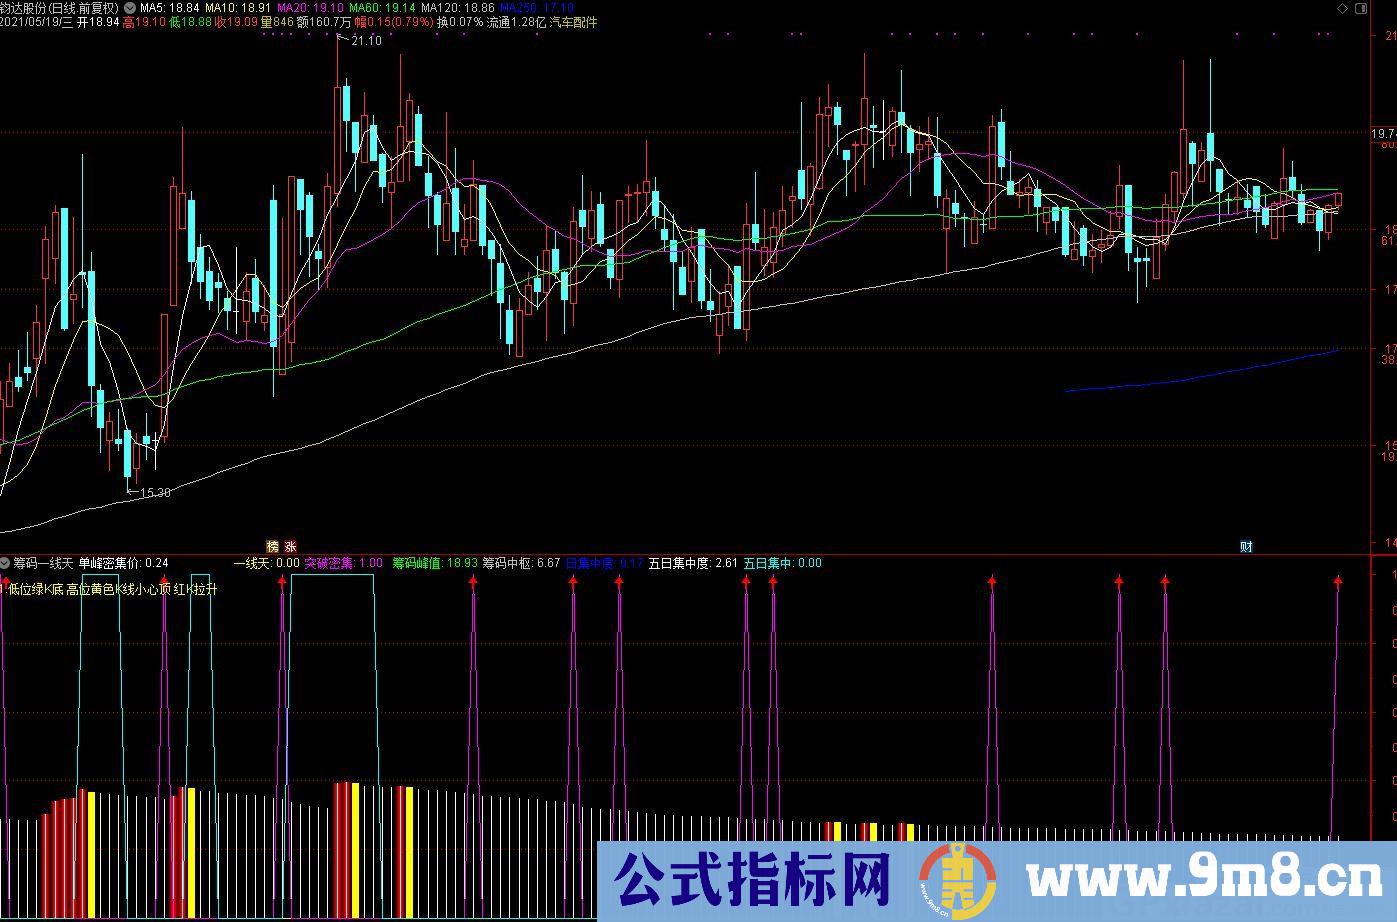Click the date 2021/05/19/三 in the info line

(x=38, y=21)
